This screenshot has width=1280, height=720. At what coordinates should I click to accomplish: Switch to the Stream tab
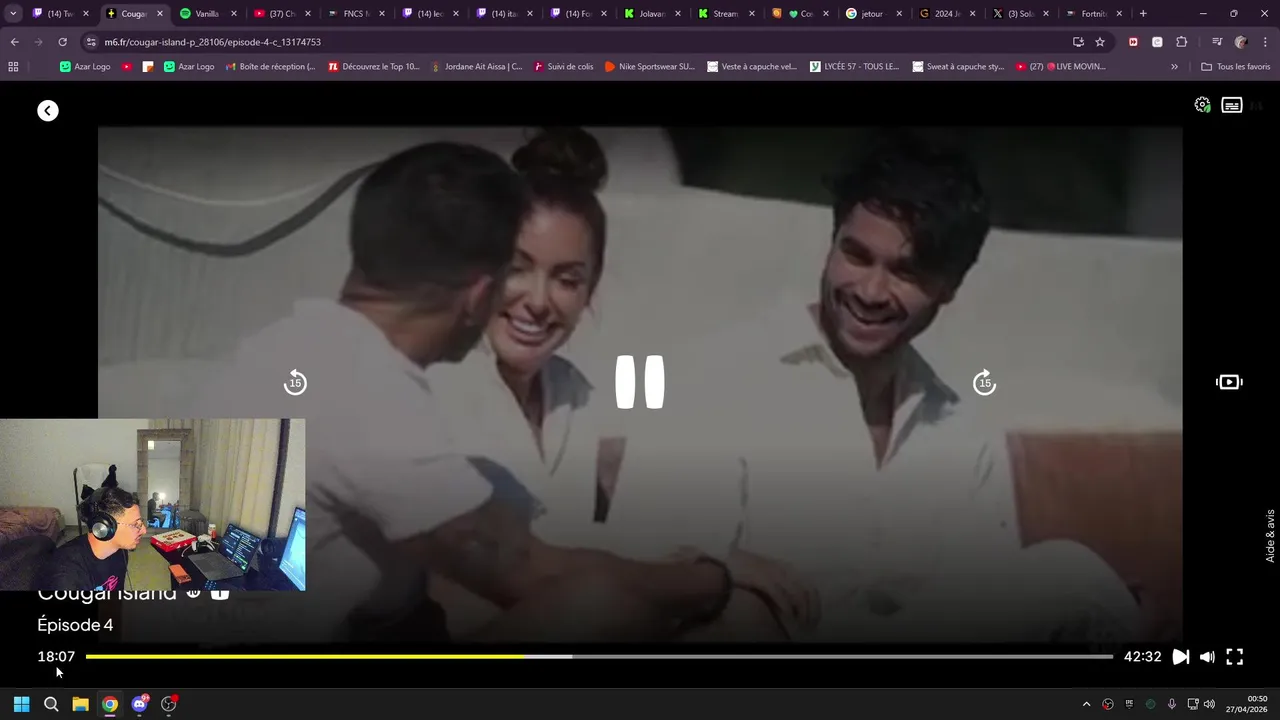click(x=725, y=14)
